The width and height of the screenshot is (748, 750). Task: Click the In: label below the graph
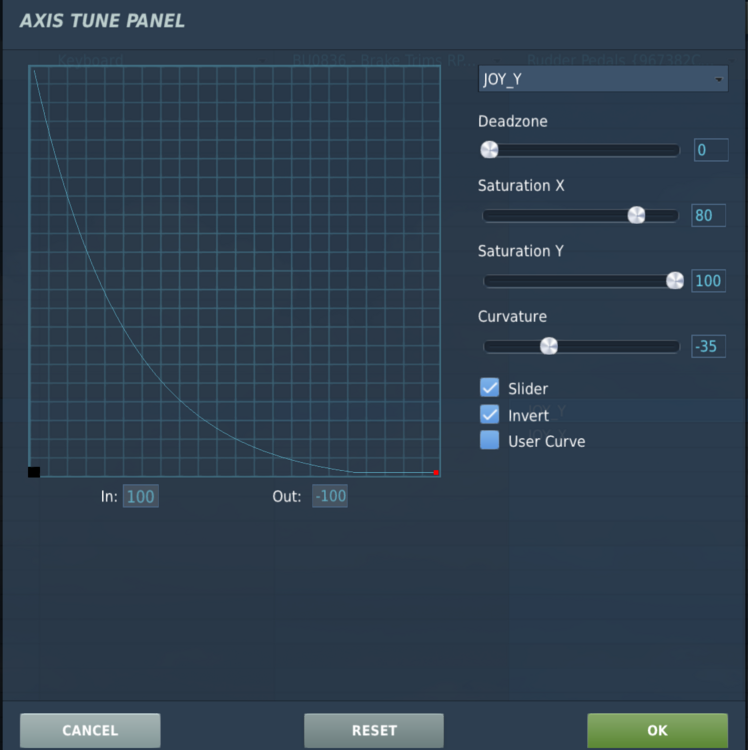click(109, 496)
